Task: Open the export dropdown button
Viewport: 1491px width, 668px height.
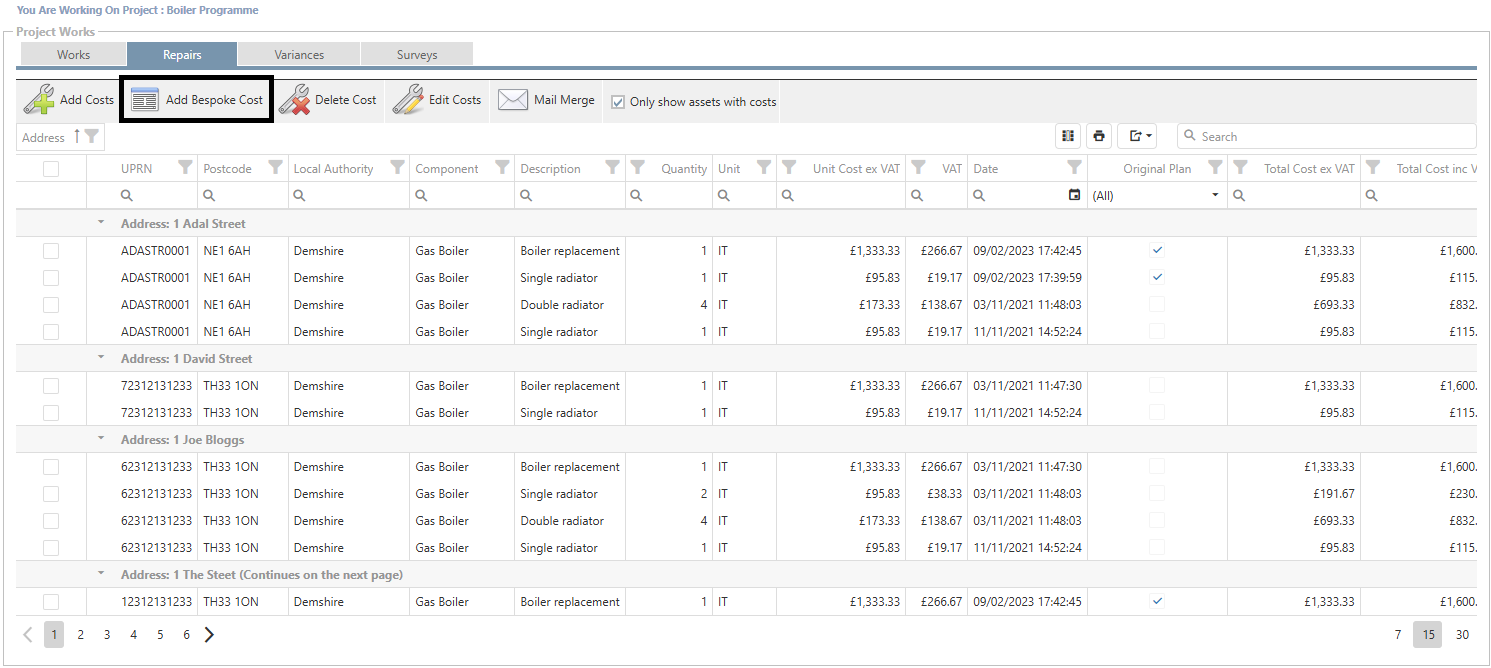Action: tap(1141, 136)
